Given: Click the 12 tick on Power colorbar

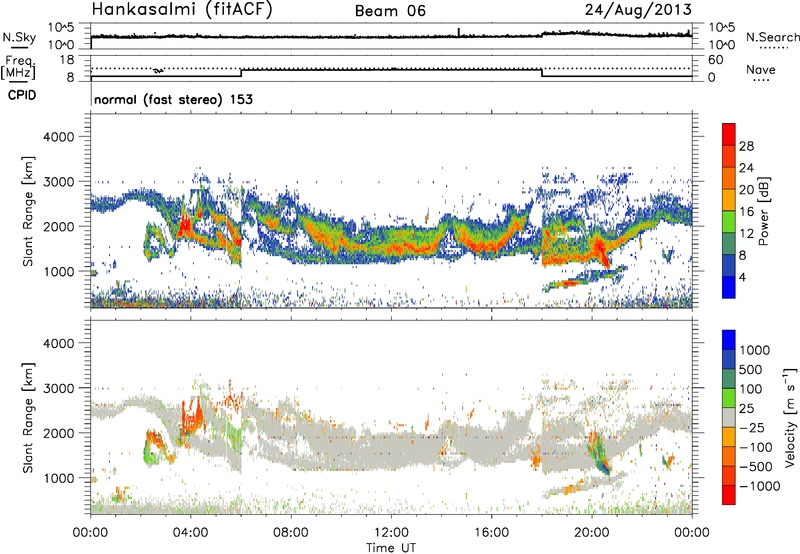Looking at the screenshot, I should tap(746, 233).
